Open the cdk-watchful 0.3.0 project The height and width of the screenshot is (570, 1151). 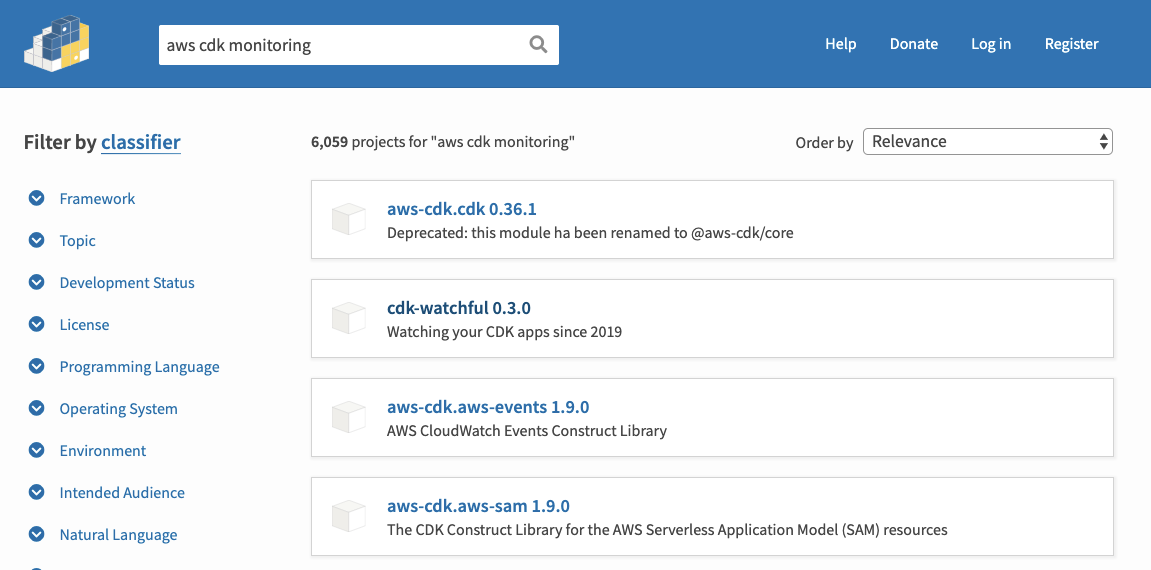click(459, 308)
